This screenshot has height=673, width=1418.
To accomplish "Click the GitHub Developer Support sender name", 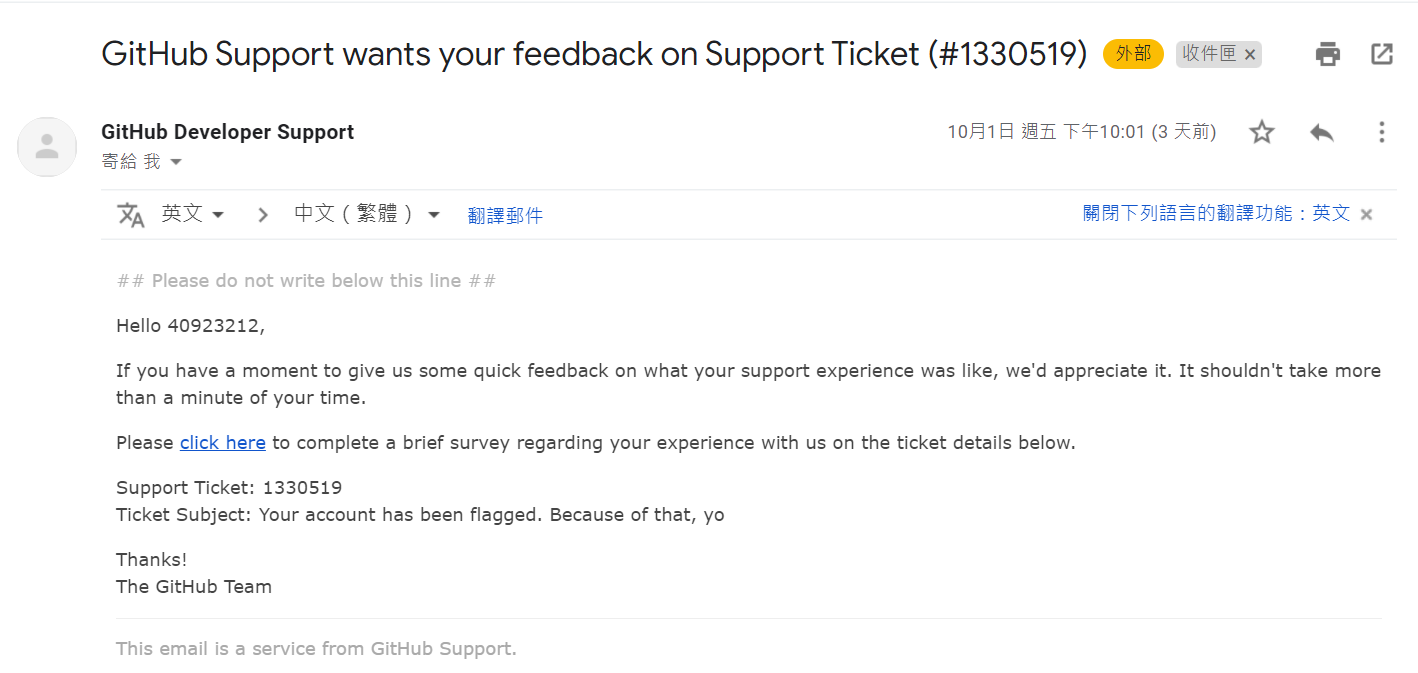I will click(x=228, y=132).
